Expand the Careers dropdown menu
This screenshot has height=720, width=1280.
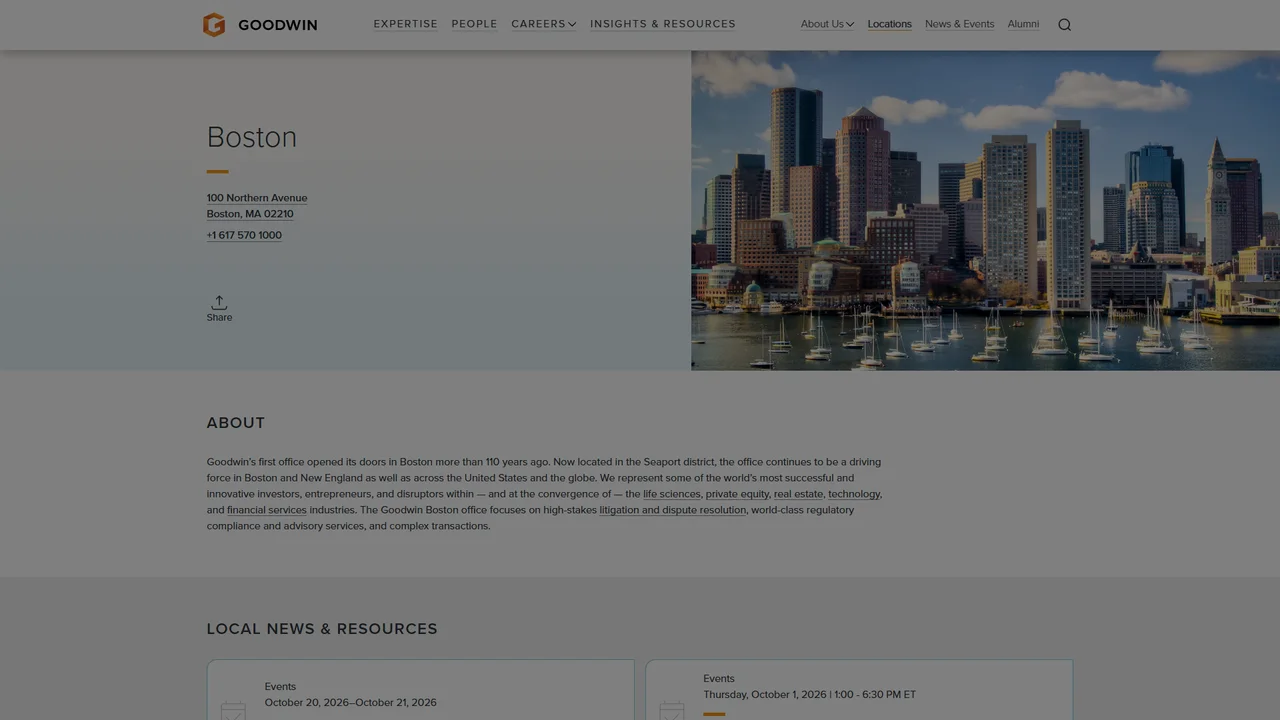pyautogui.click(x=543, y=24)
